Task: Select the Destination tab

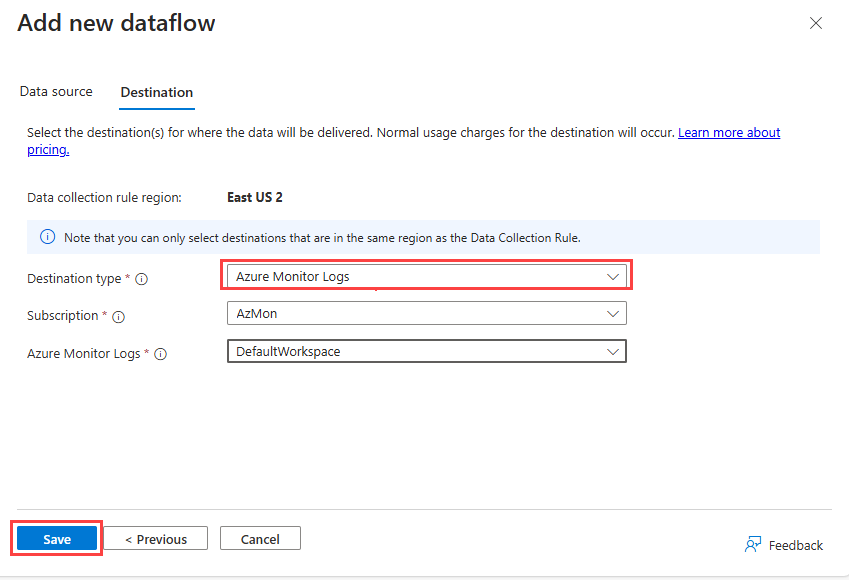Action: click(157, 93)
